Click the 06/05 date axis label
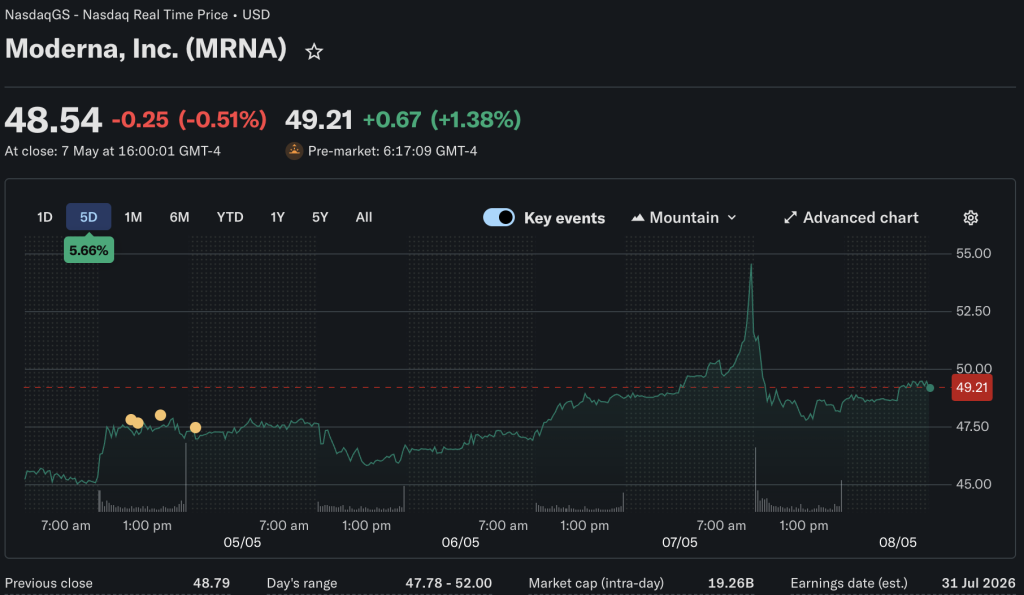Image resolution: width=1024 pixels, height=595 pixels. coord(460,543)
